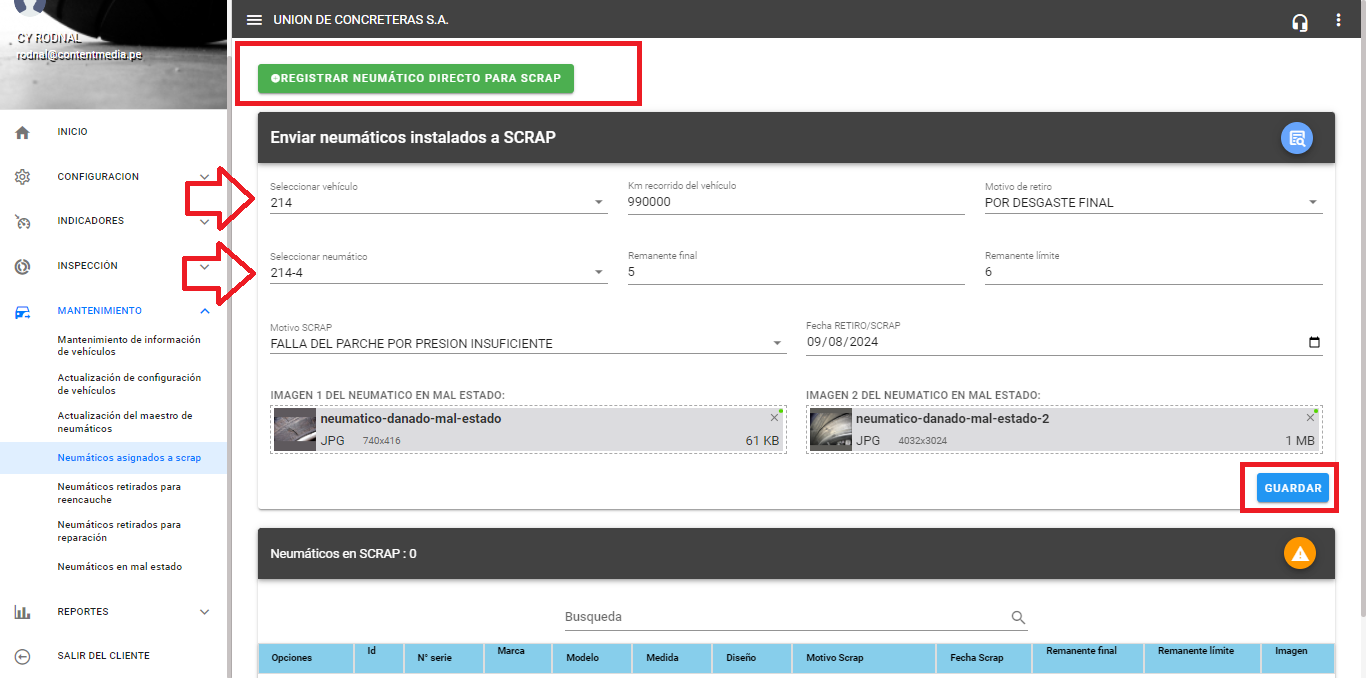Click the search magnifier in Busqueda

1018,618
